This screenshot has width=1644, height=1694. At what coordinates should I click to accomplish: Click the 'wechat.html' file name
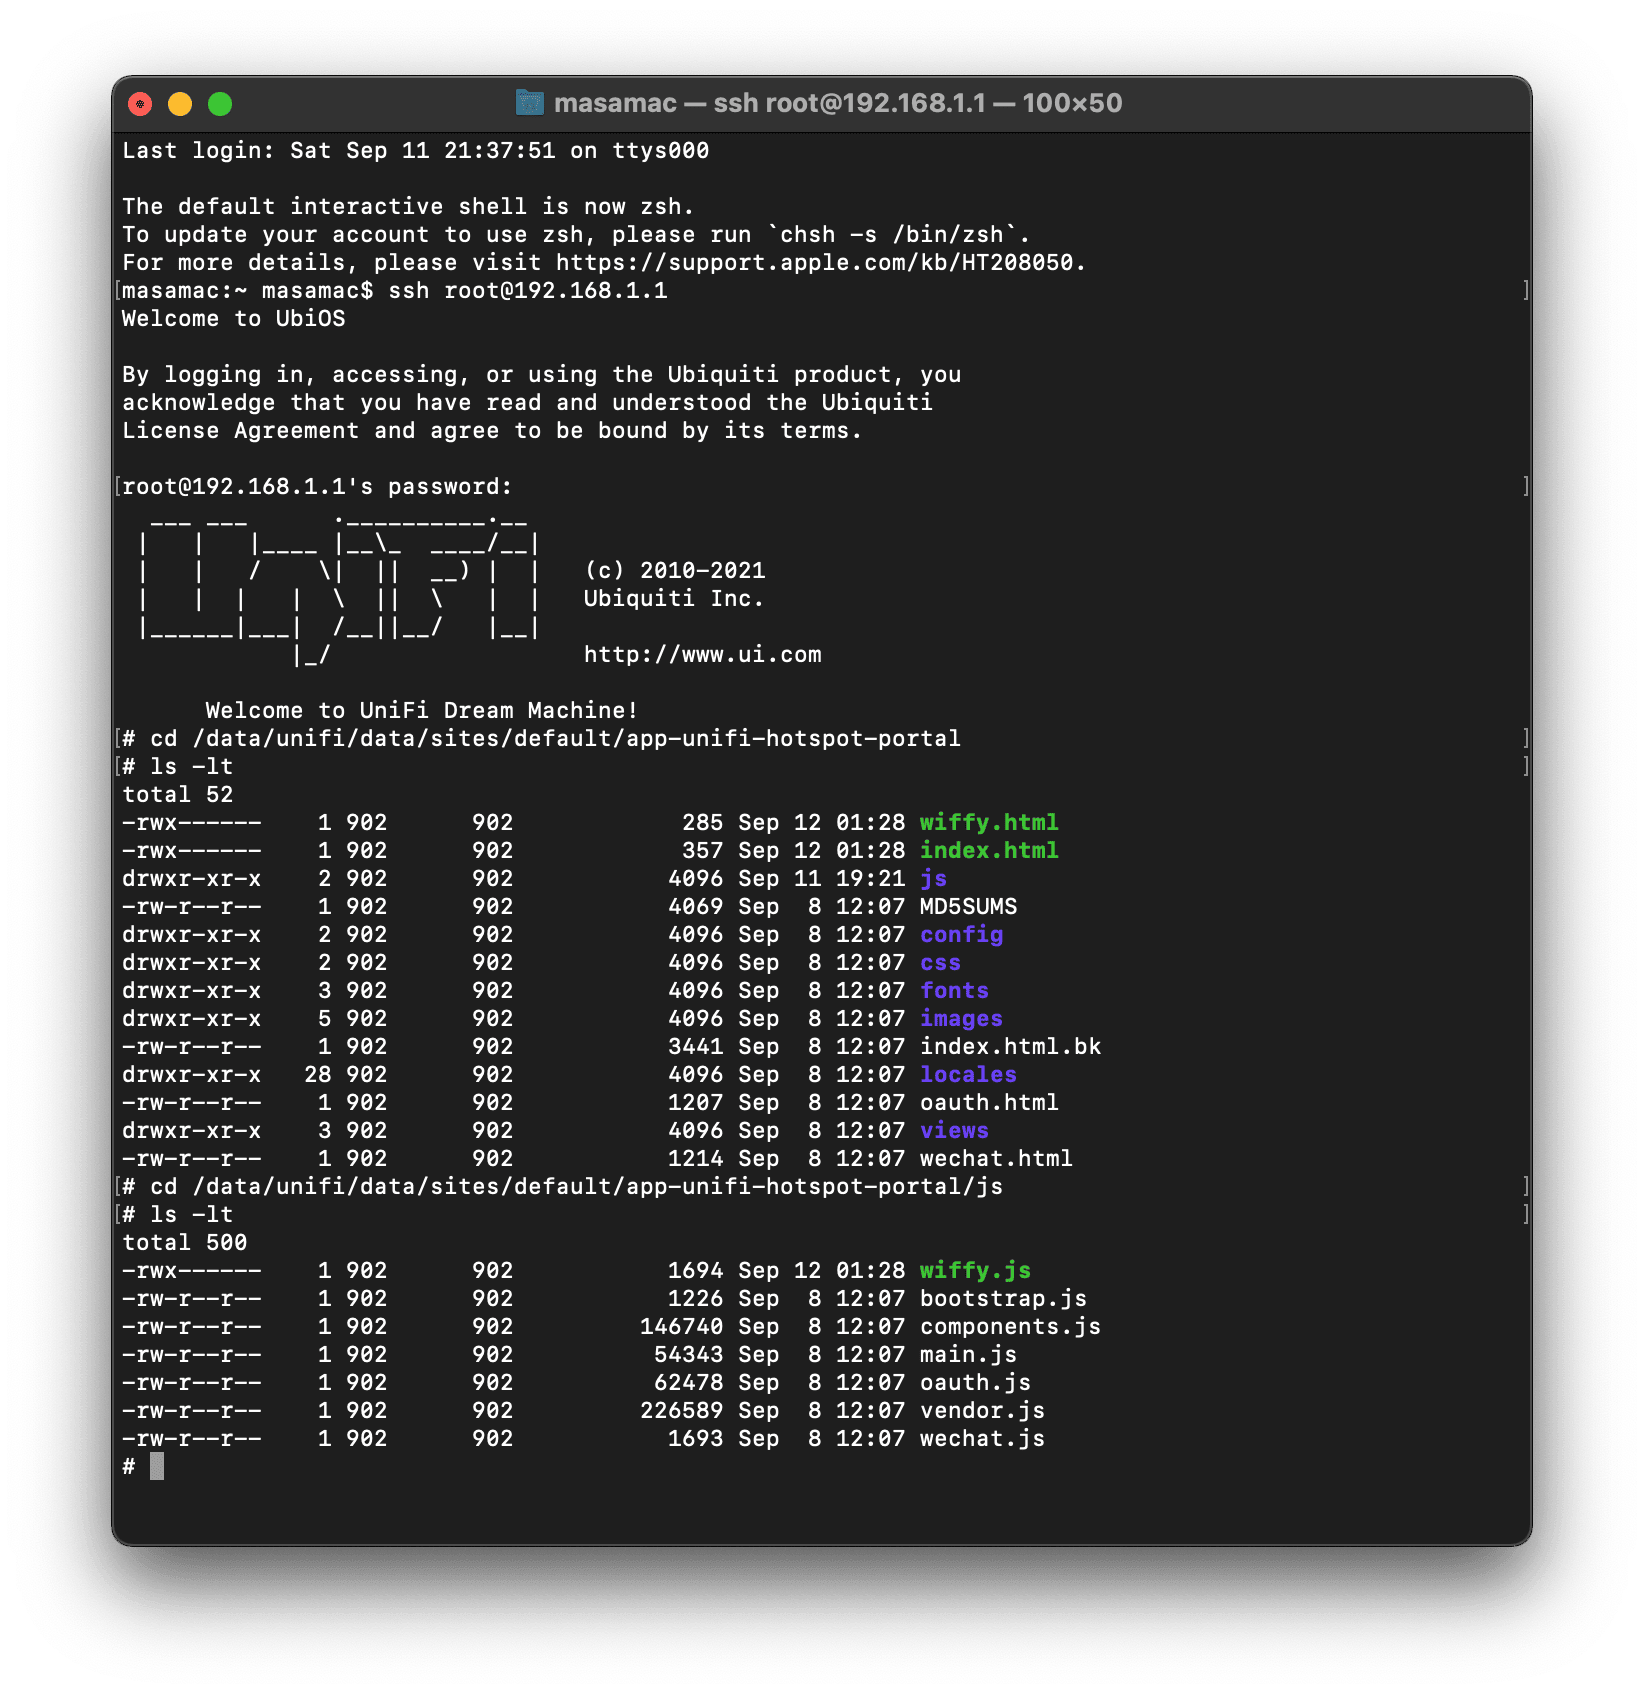pos(996,1159)
